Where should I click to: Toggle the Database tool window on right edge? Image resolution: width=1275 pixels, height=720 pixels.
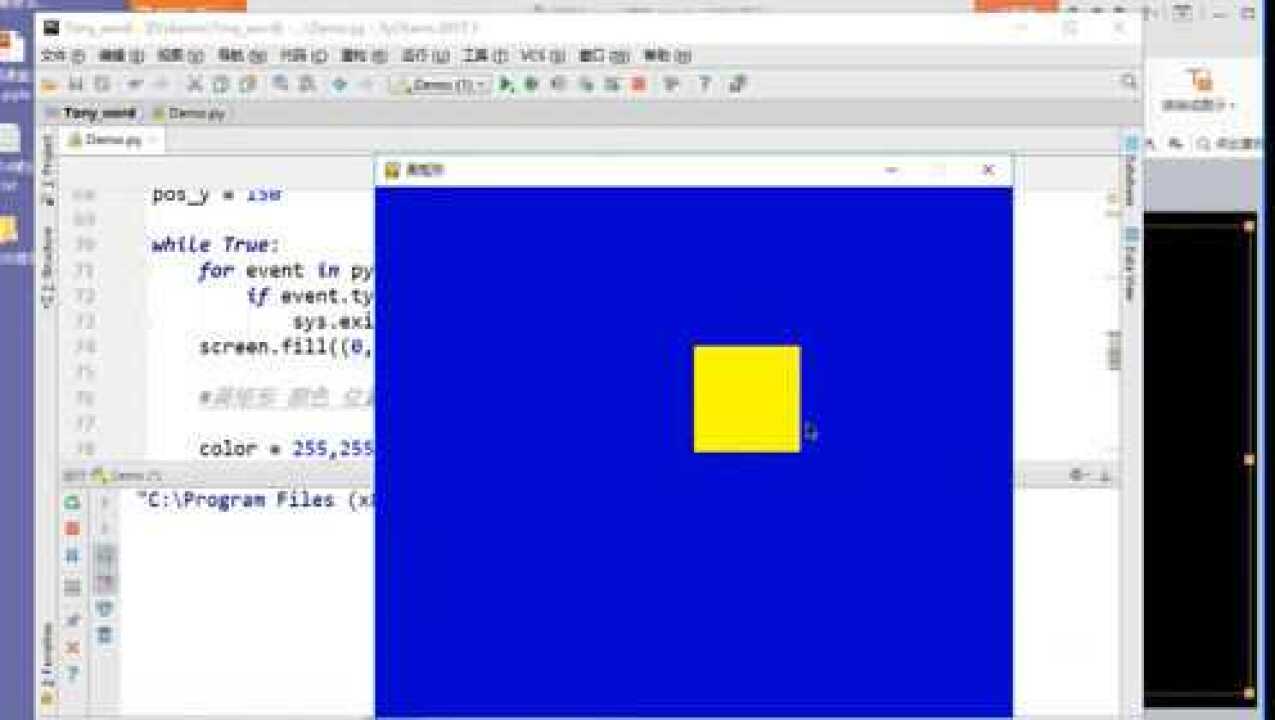point(1131,170)
